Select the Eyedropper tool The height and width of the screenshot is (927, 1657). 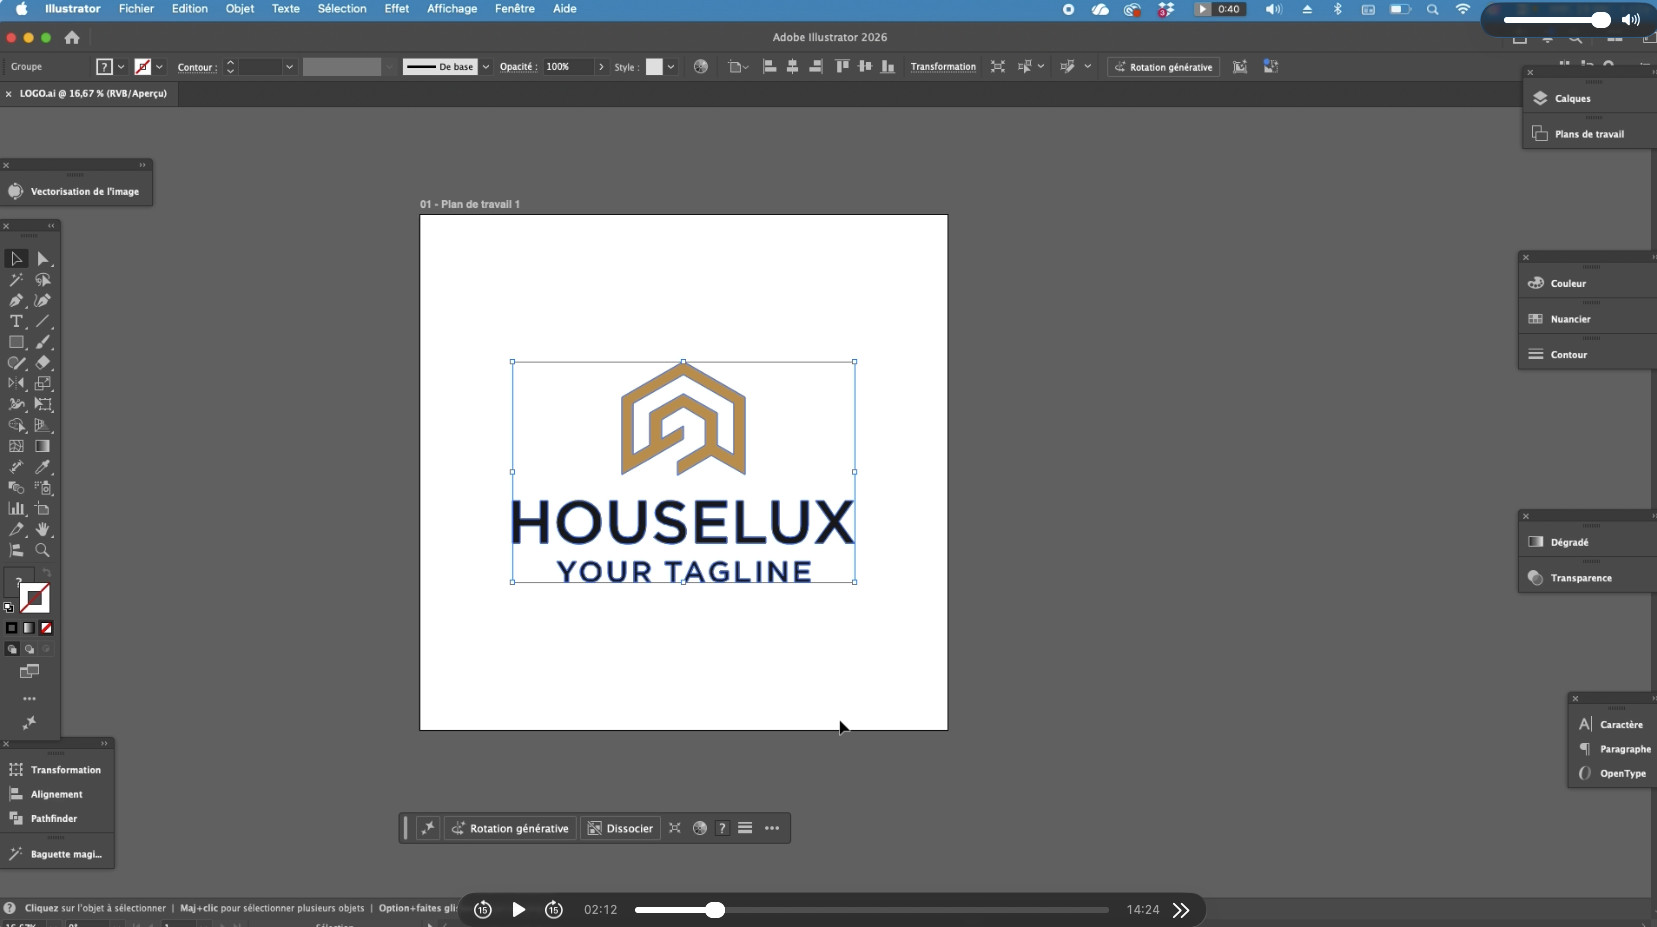coord(42,467)
